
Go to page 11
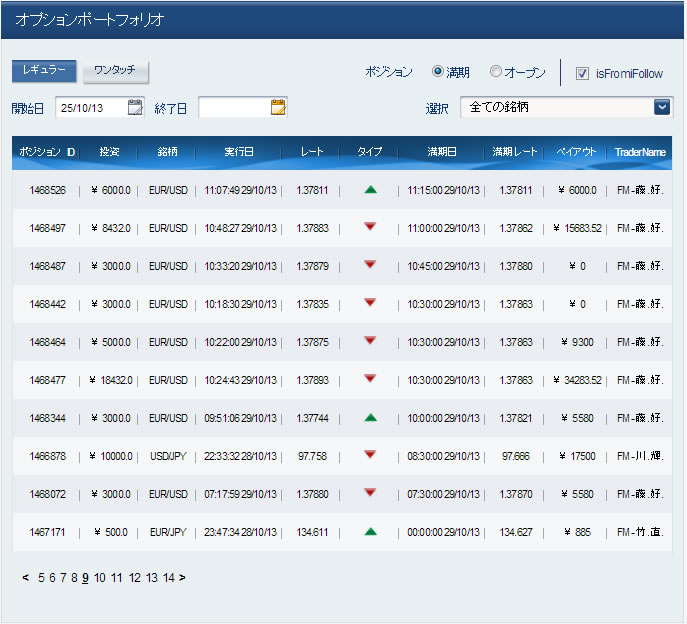117,578
